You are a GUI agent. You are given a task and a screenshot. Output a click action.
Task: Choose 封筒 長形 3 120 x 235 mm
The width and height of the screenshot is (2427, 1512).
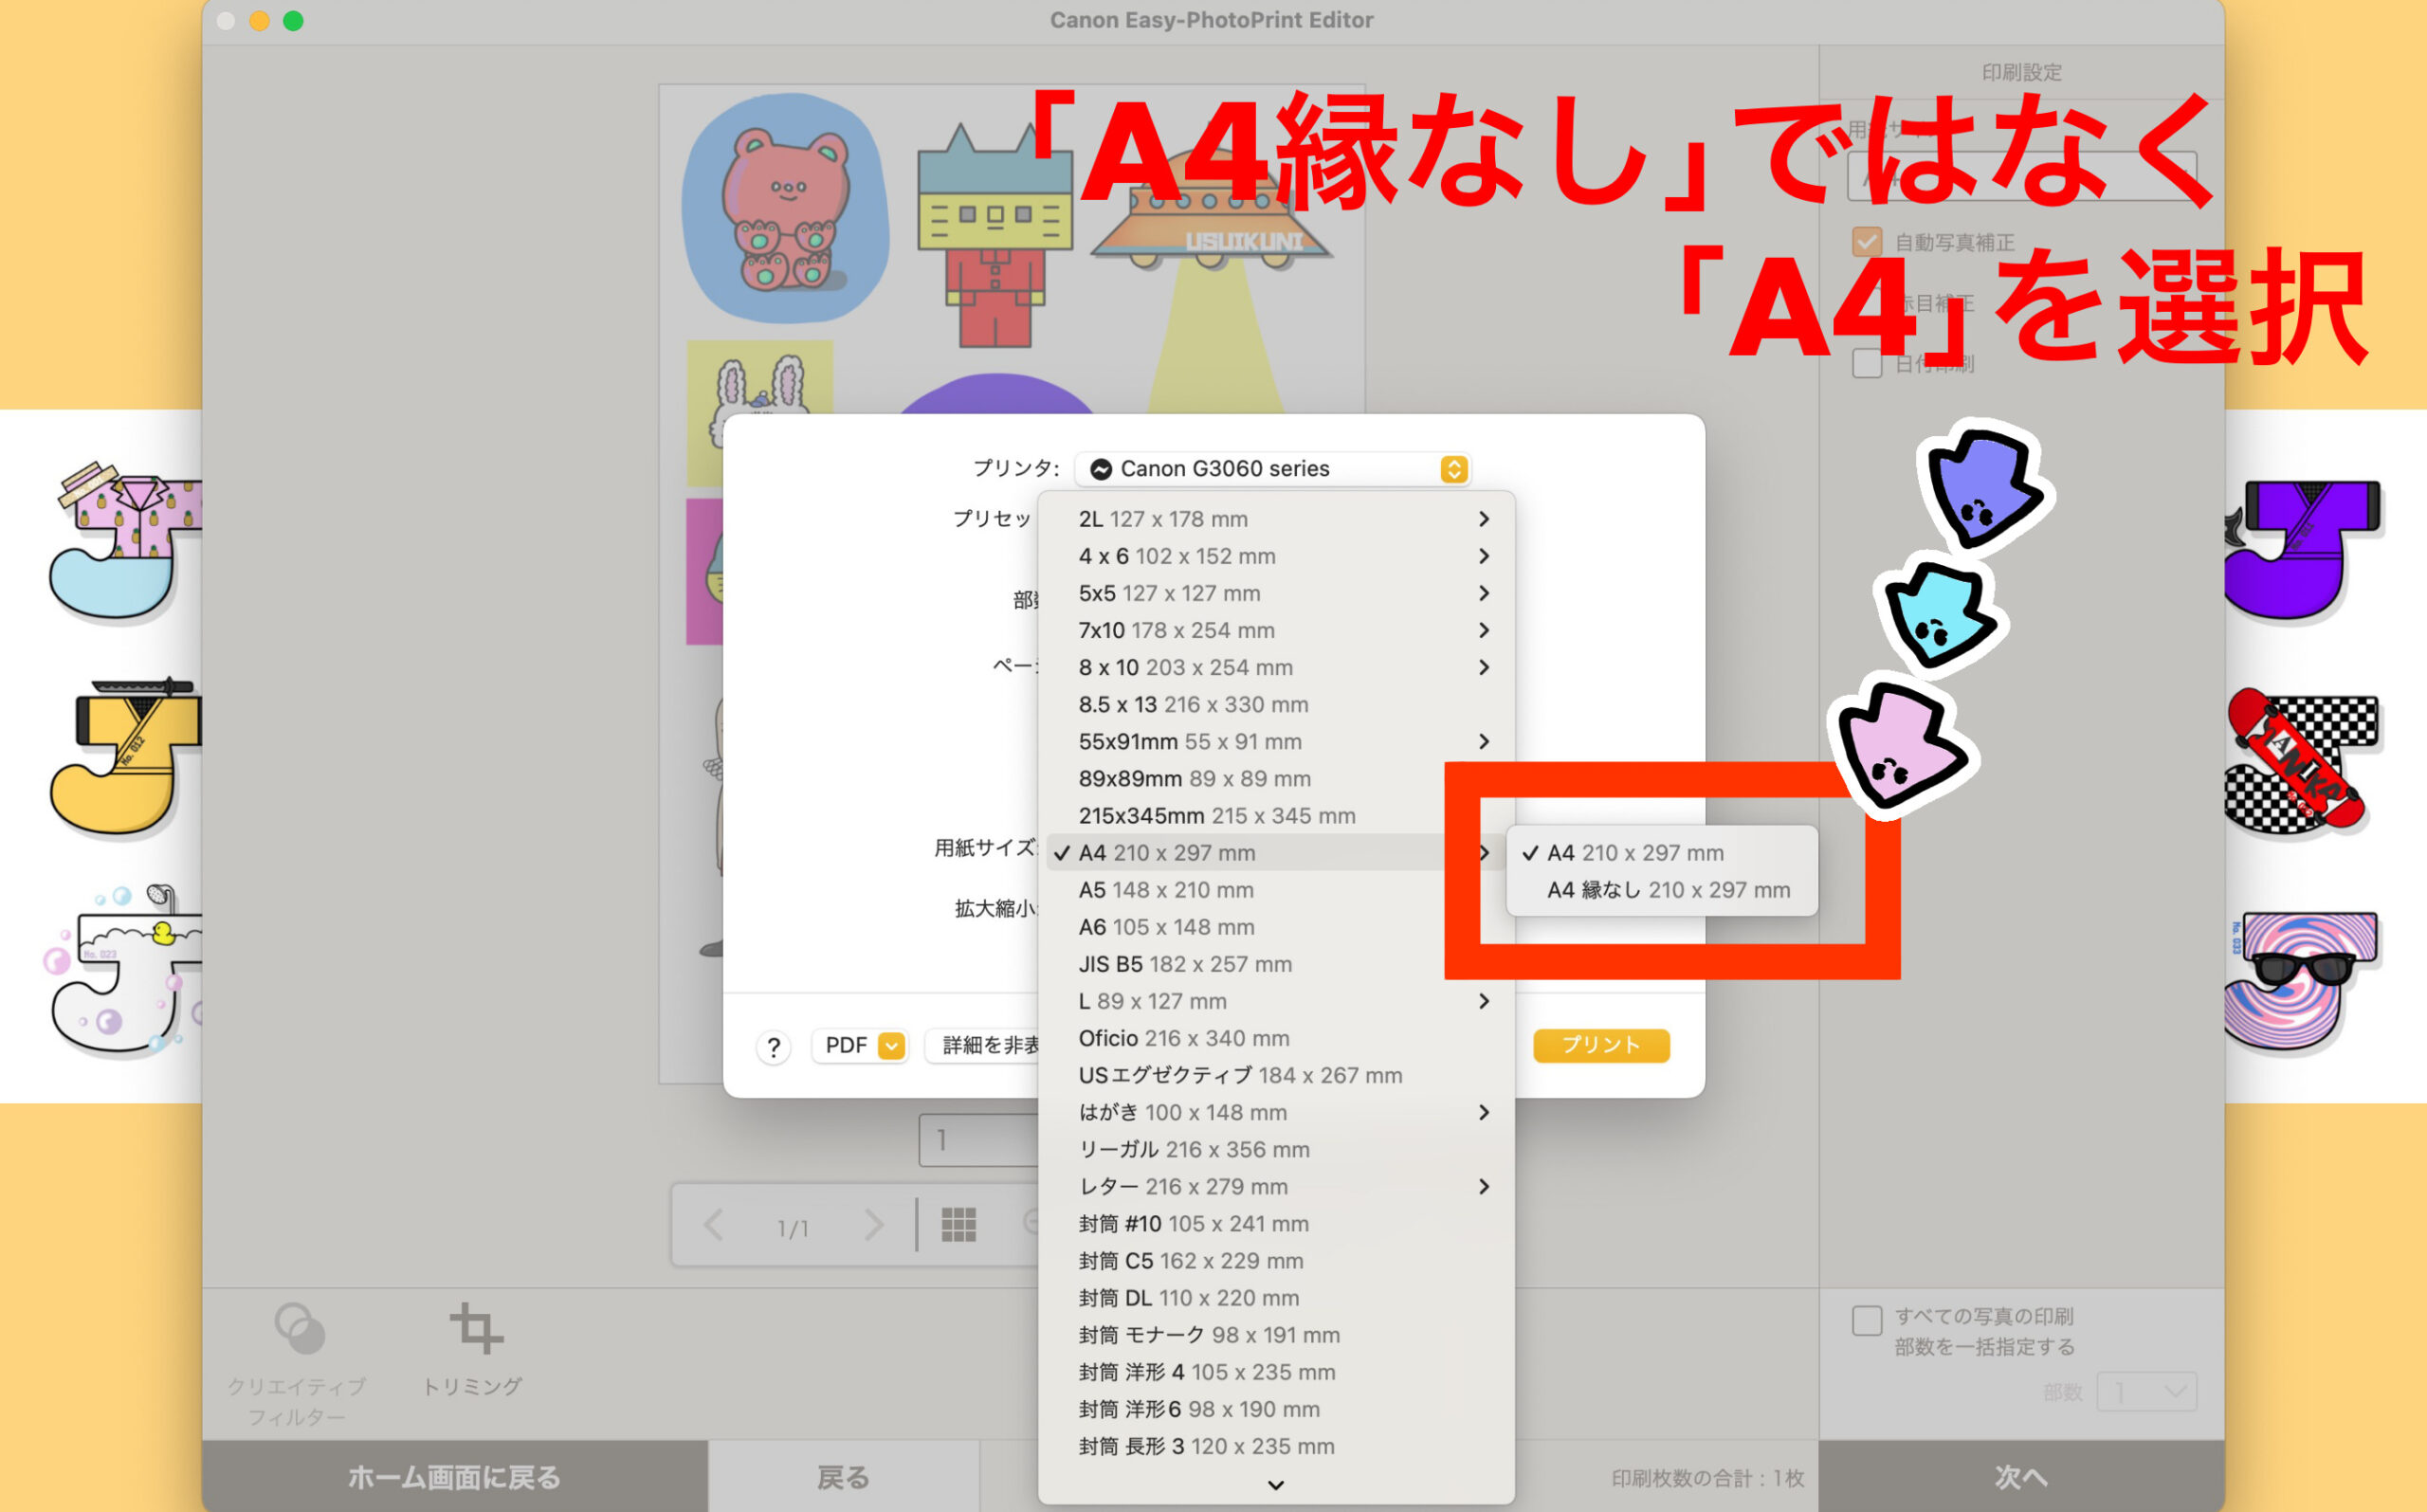(1276, 1445)
